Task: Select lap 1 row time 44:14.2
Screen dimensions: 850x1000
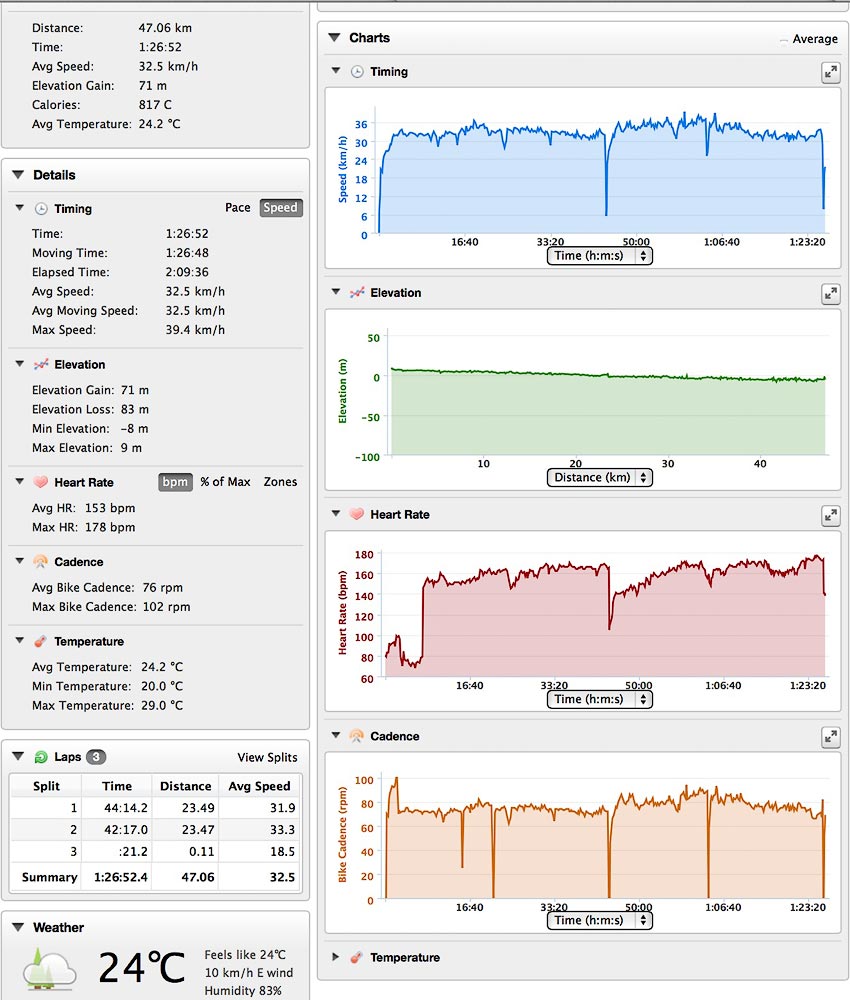Action: point(126,807)
